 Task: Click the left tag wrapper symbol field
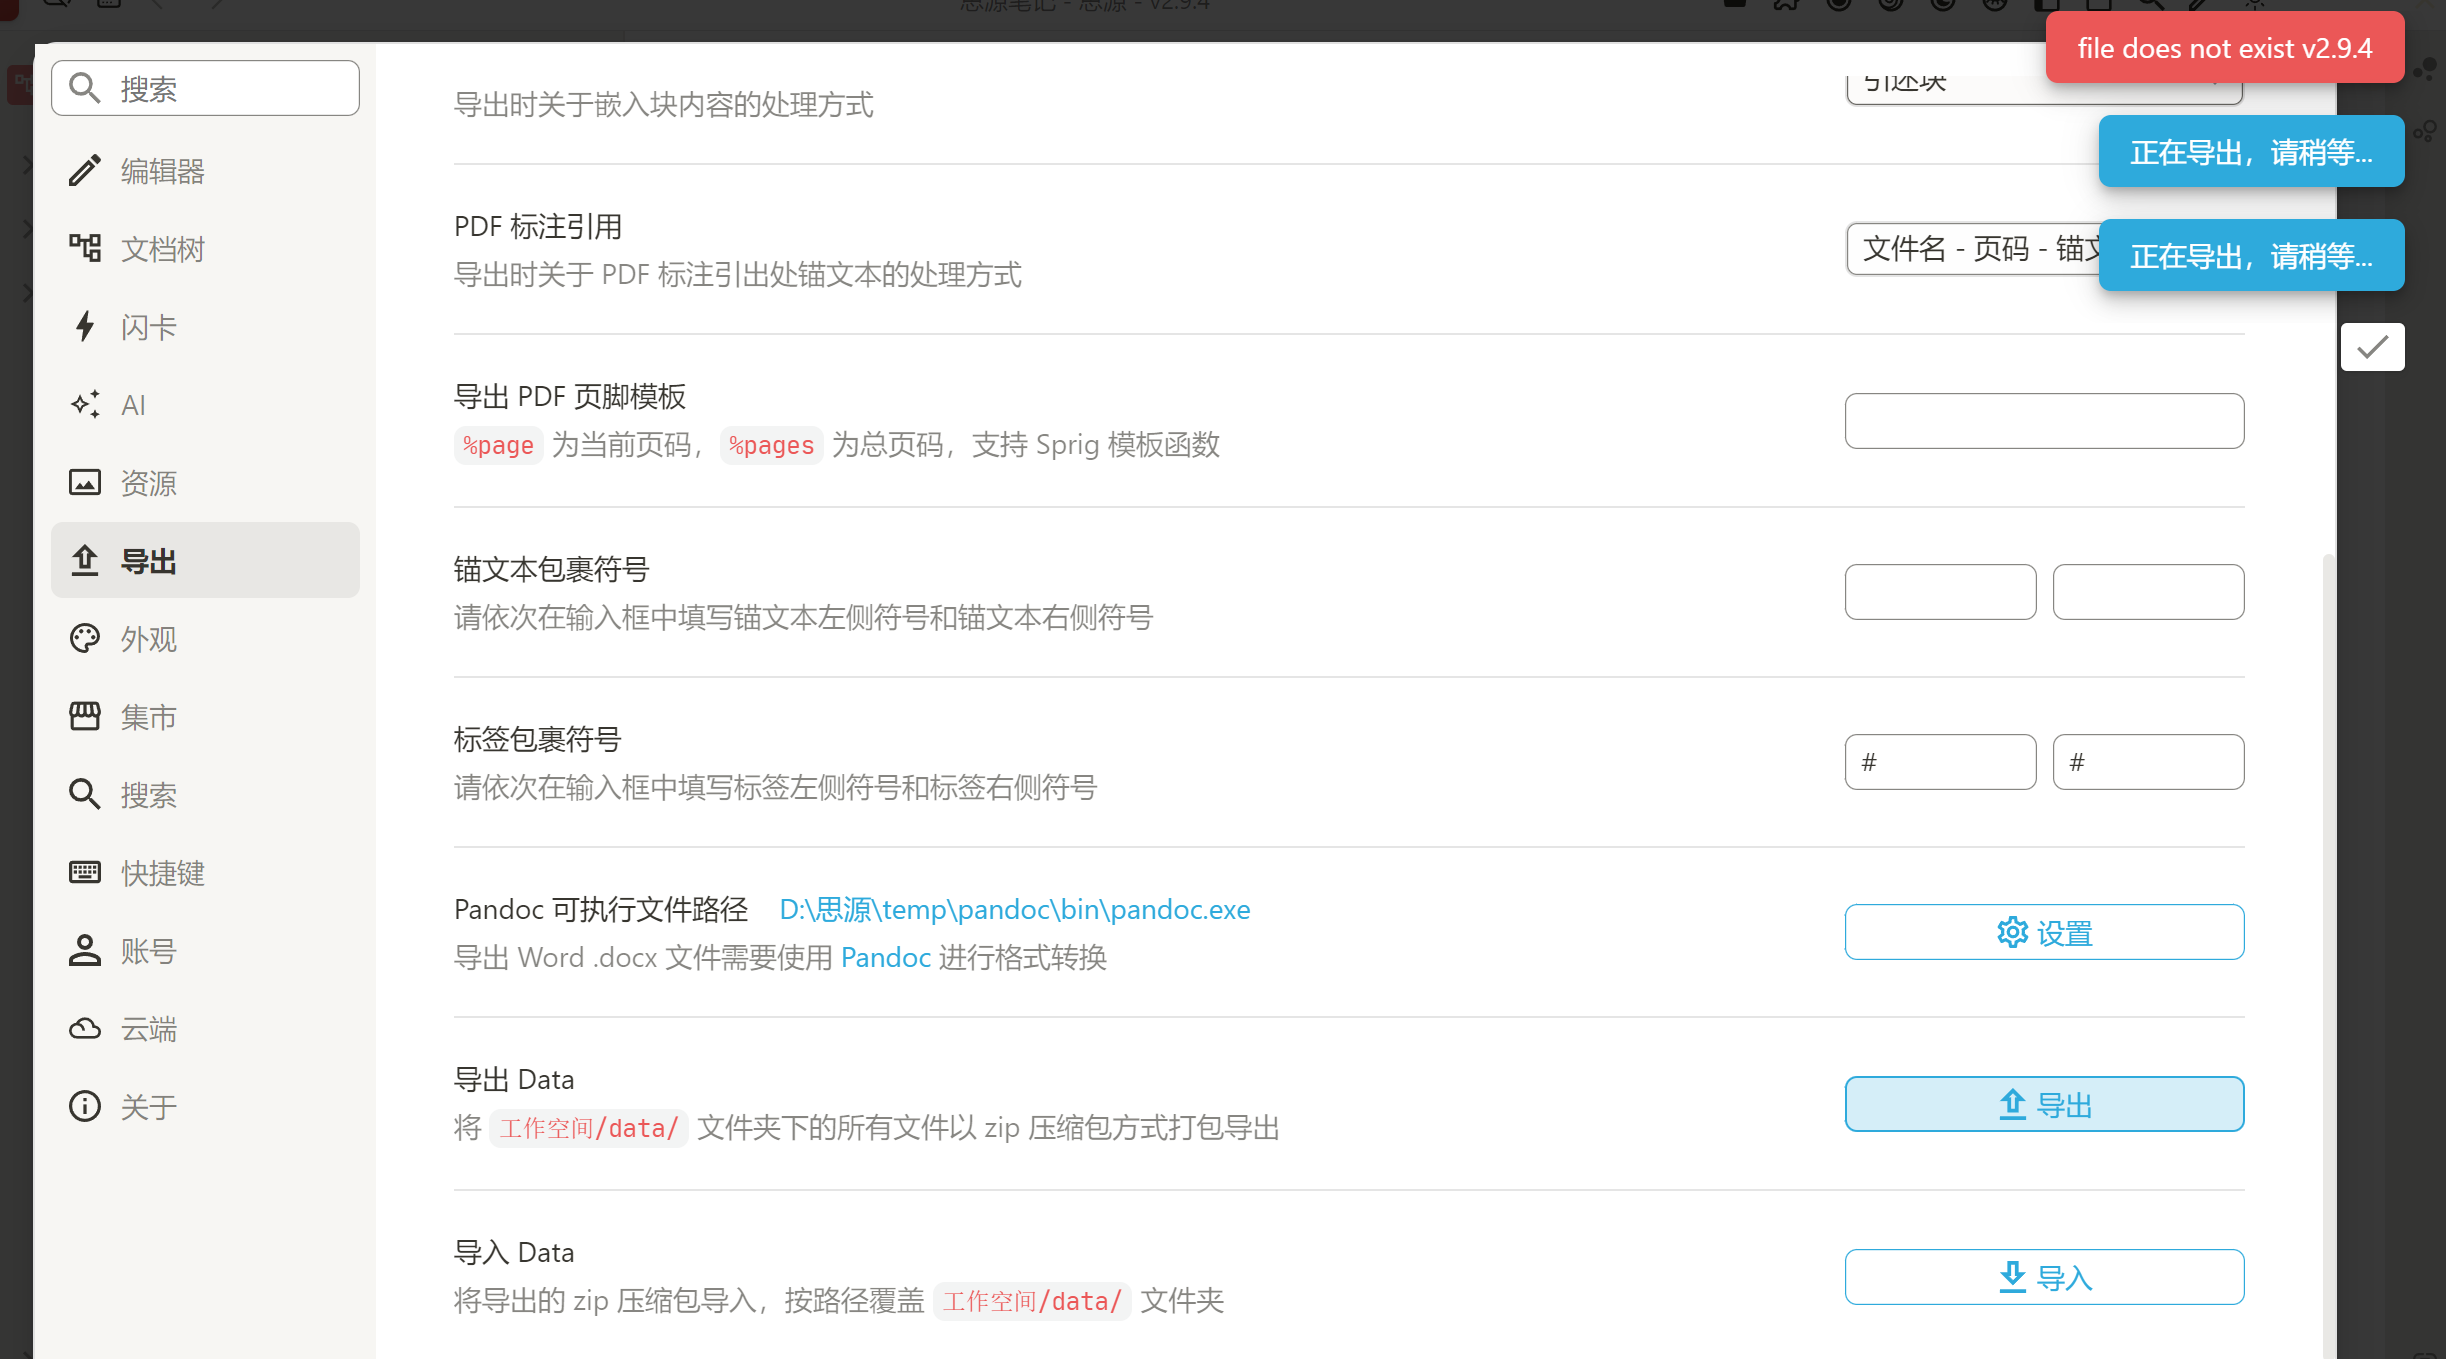1940,763
